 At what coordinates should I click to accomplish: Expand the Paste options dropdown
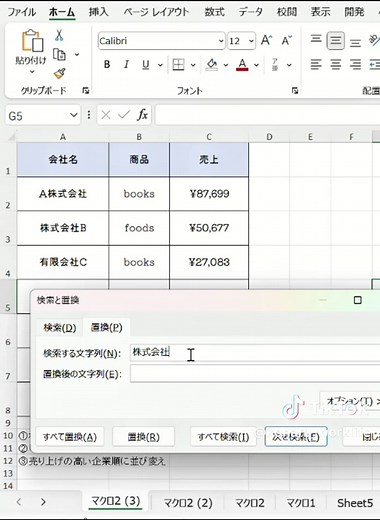[32, 72]
